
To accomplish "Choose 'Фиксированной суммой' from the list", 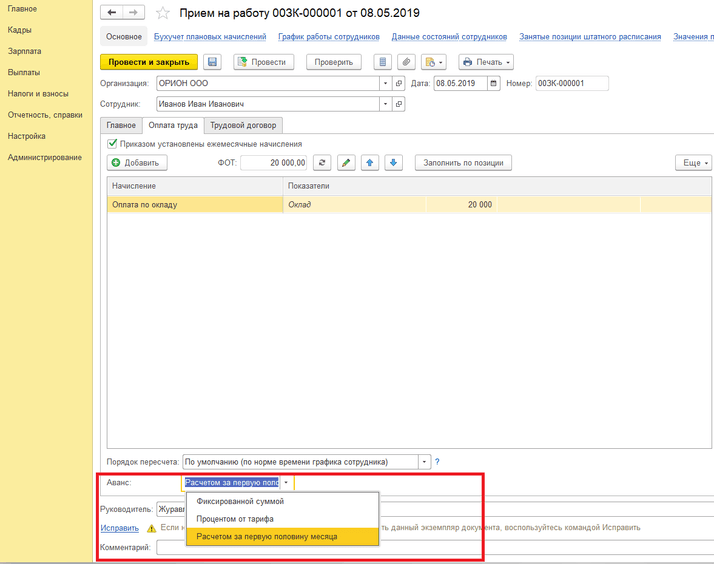I will 240,502.
